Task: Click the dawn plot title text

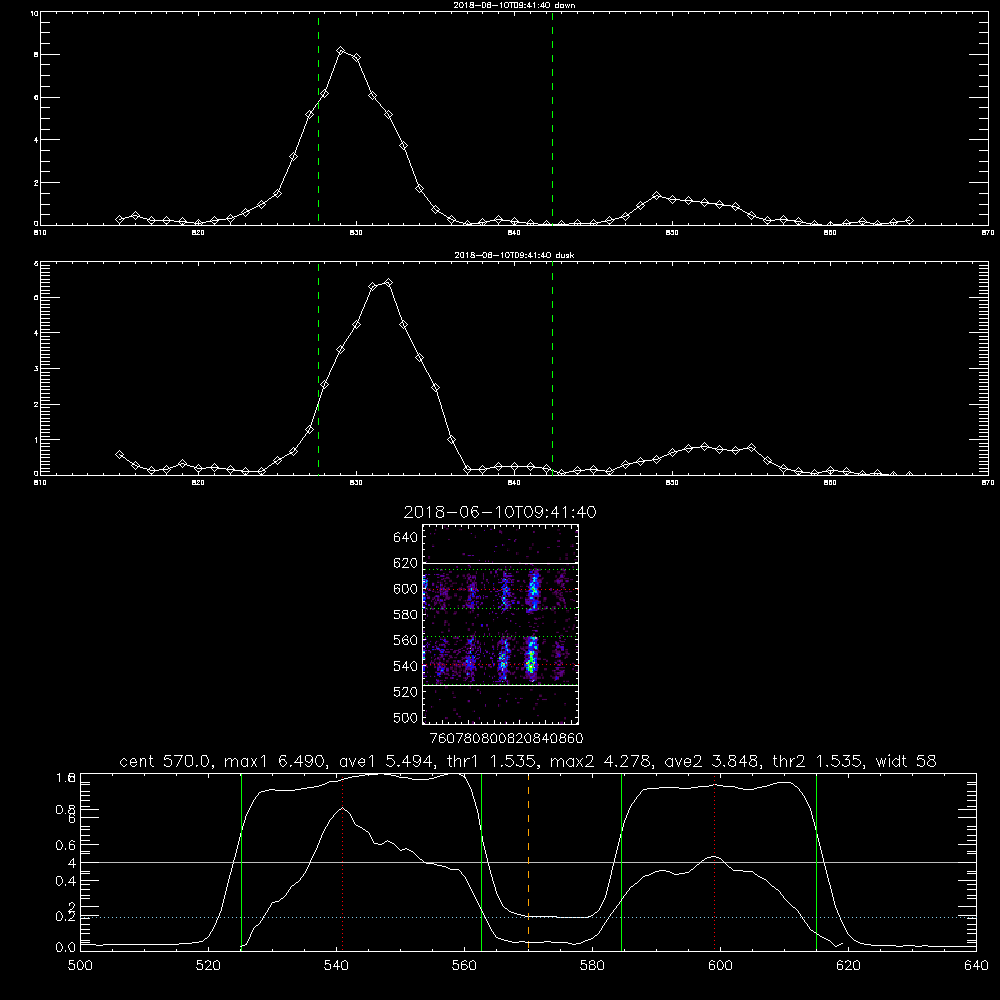Action: tap(514, 5)
